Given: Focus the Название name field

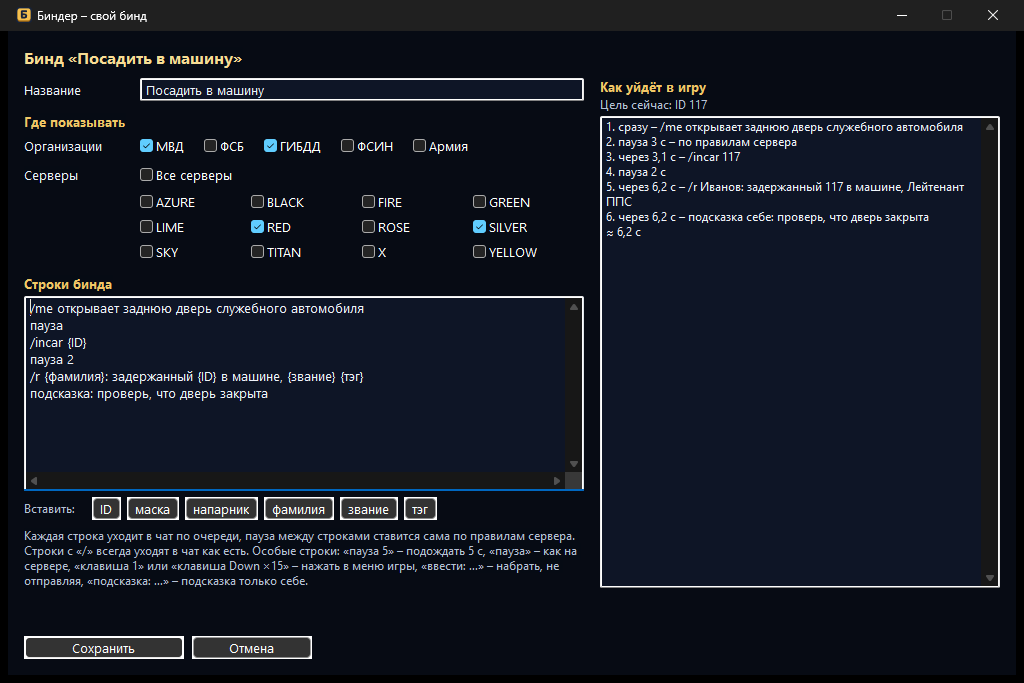Looking at the screenshot, I should (x=362, y=90).
